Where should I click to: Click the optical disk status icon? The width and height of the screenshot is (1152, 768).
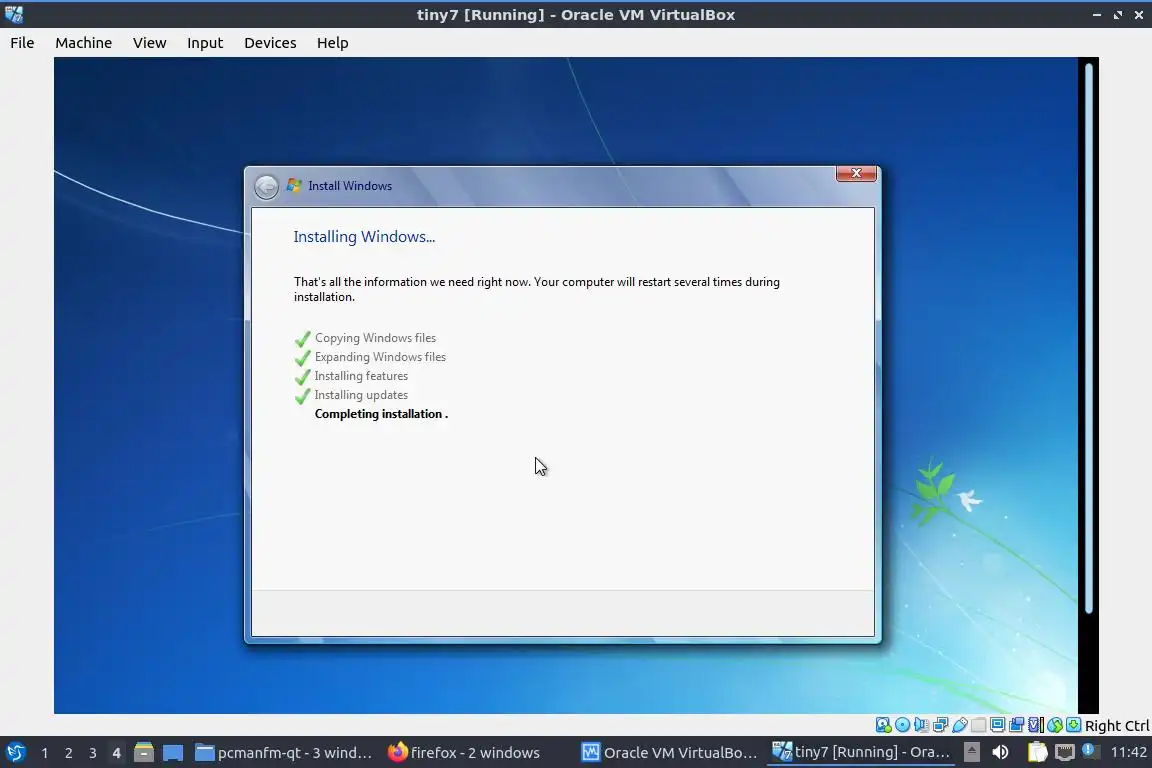click(x=903, y=725)
